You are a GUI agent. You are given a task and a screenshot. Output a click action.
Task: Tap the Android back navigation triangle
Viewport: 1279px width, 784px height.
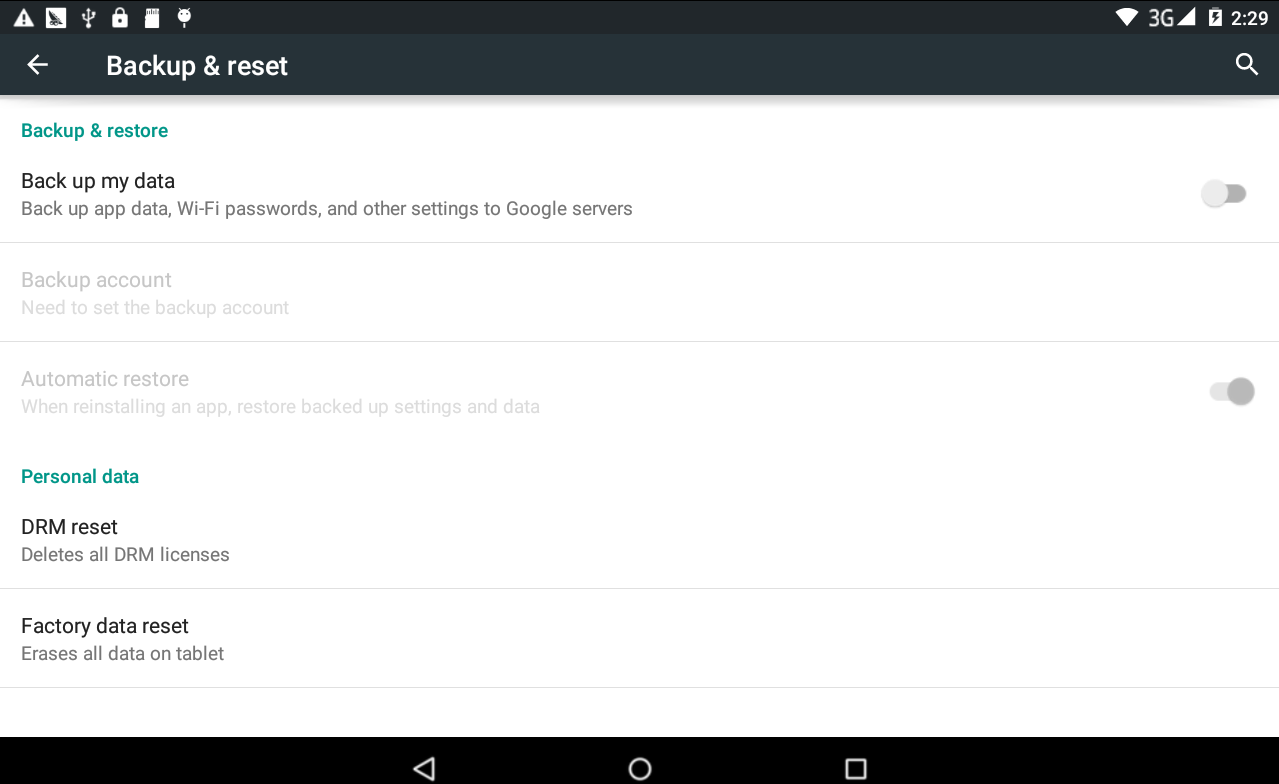424,768
